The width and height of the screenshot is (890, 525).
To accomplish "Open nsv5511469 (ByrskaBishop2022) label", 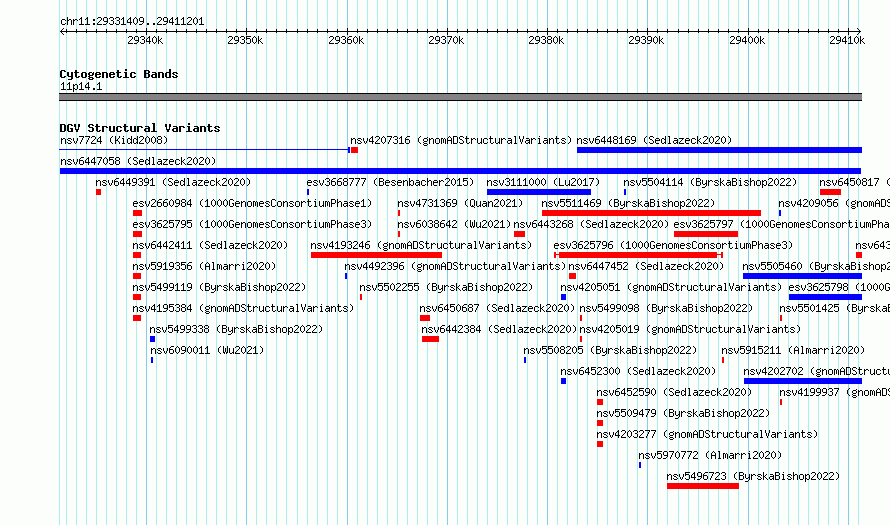I will [628, 203].
